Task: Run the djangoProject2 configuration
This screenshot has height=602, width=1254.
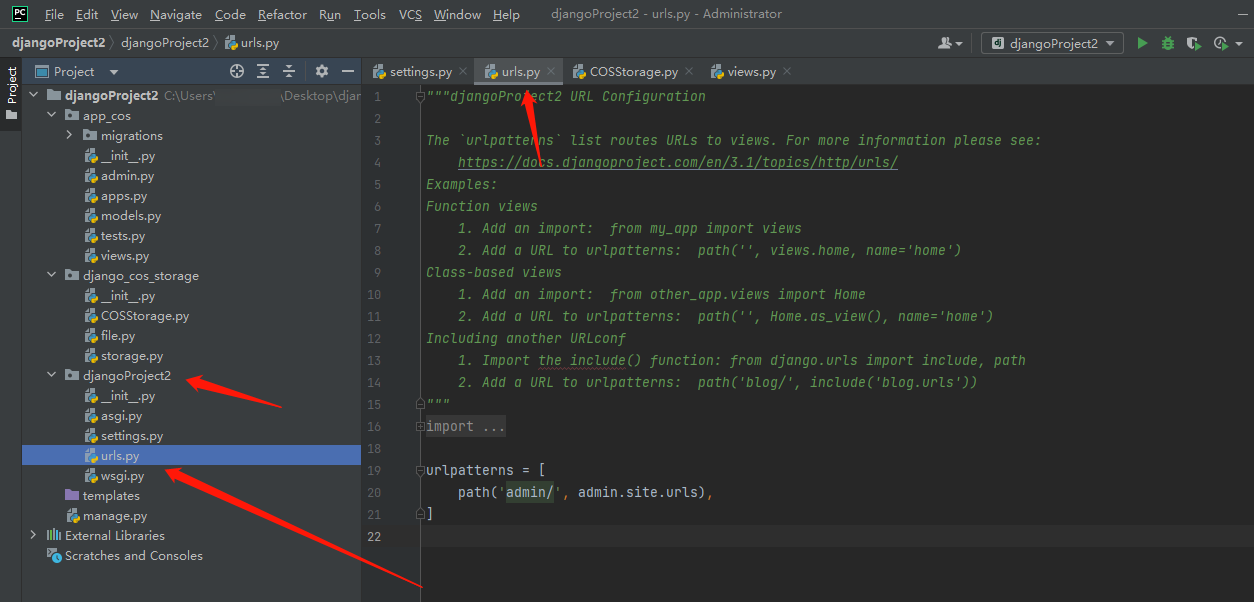Action: click(1142, 43)
